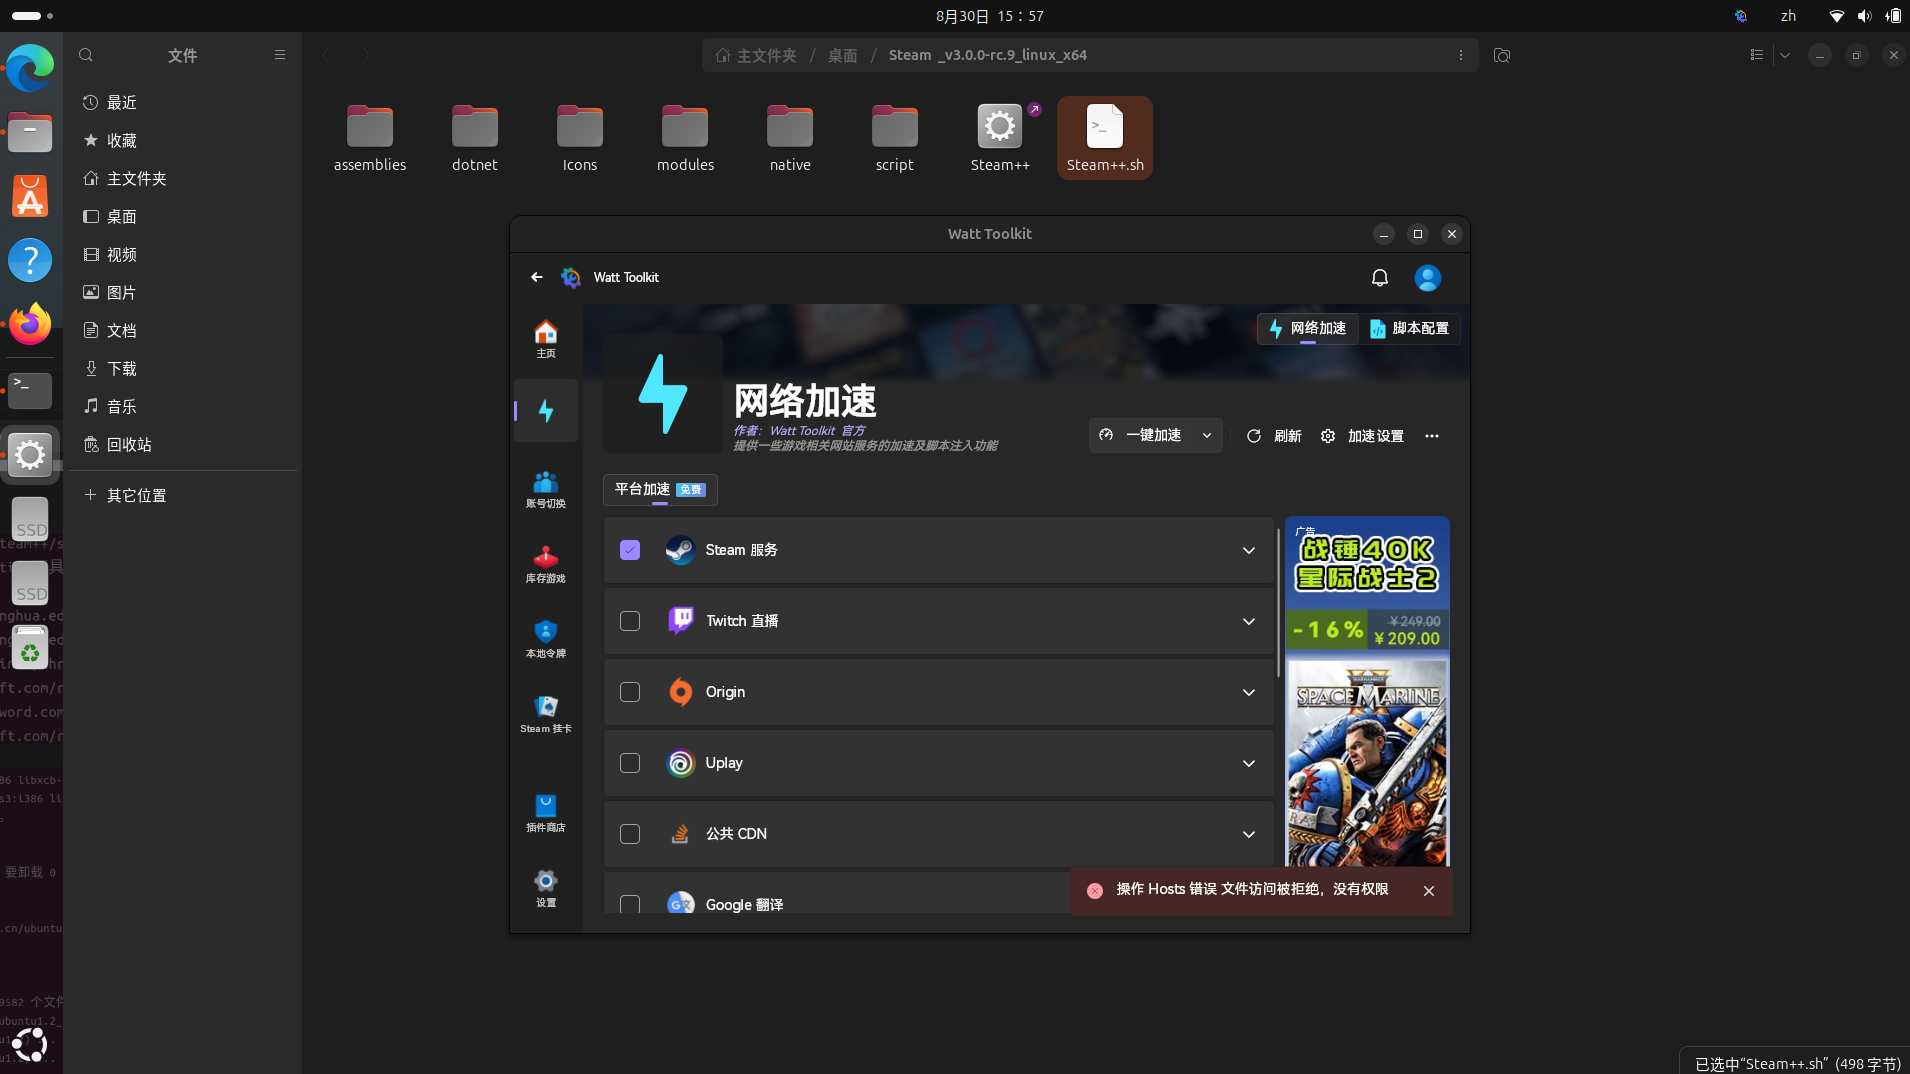Open the assemblies folder
Screen dimensions: 1910x1074
click(x=370, y=138)
